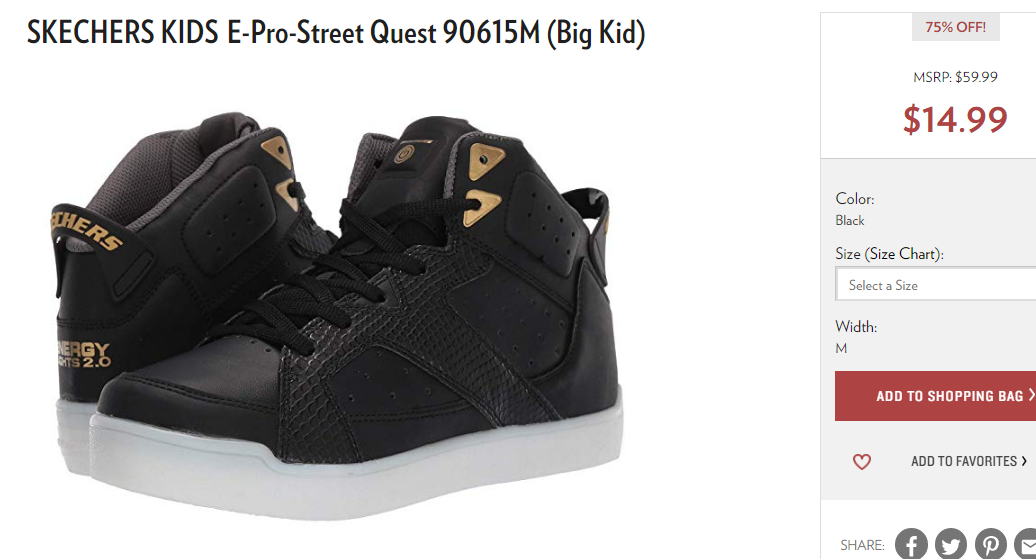Screen dimensions: 1036x559
Task: Click the heart favorites icon
Action: [x=862, y=461]
